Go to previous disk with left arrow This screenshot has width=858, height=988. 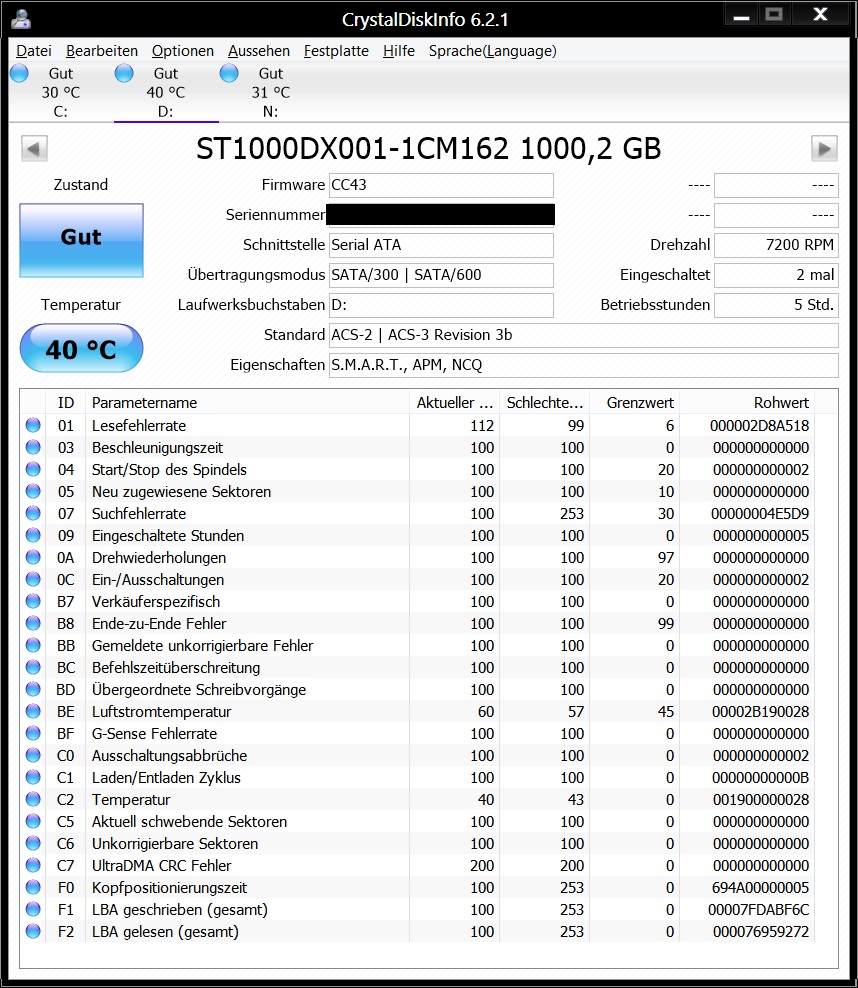(x=34, y=149)
